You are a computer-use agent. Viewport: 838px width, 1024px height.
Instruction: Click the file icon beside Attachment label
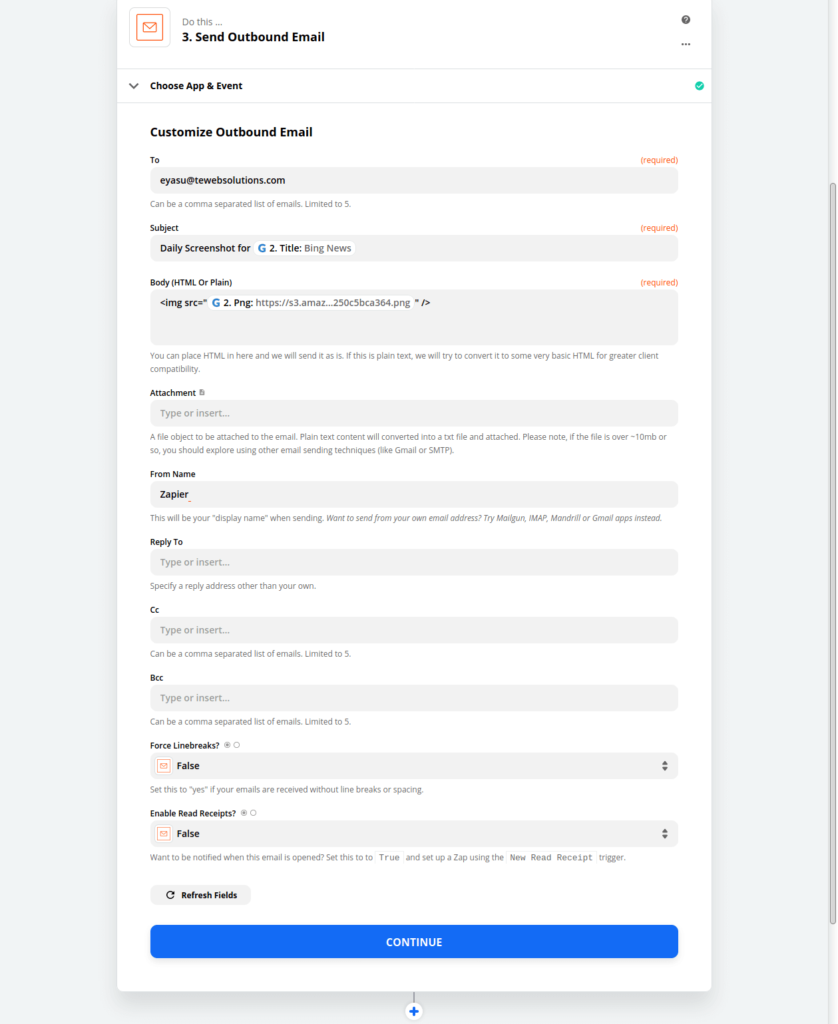pyautogui.click(x=202, y=392)
